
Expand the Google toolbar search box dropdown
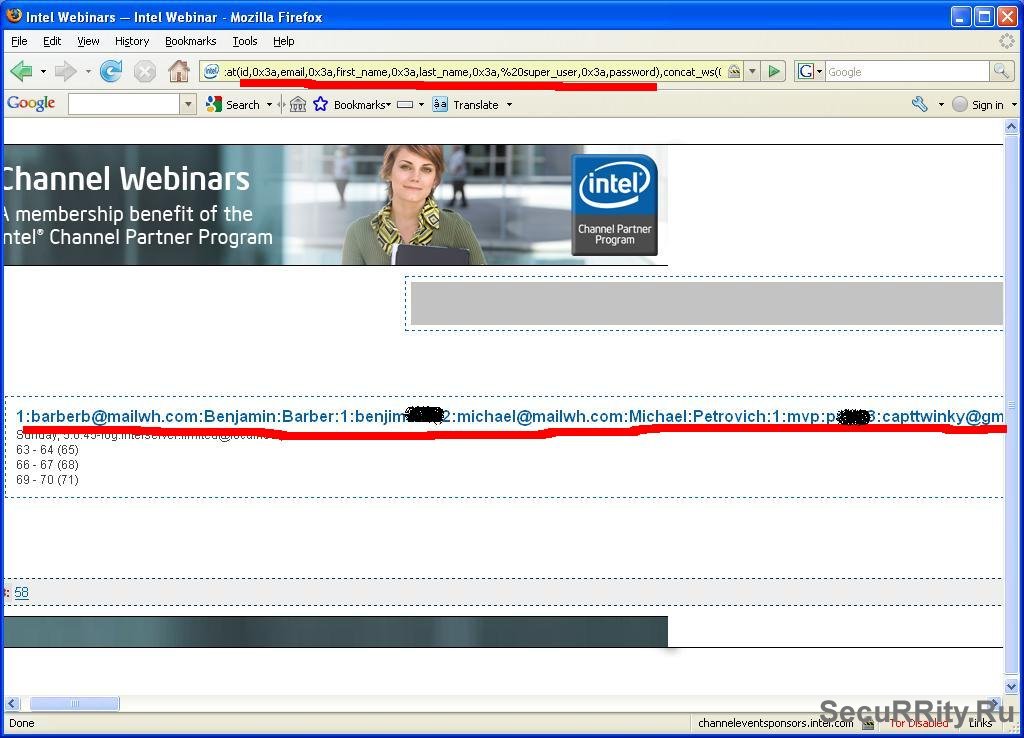tap(188, 104)
